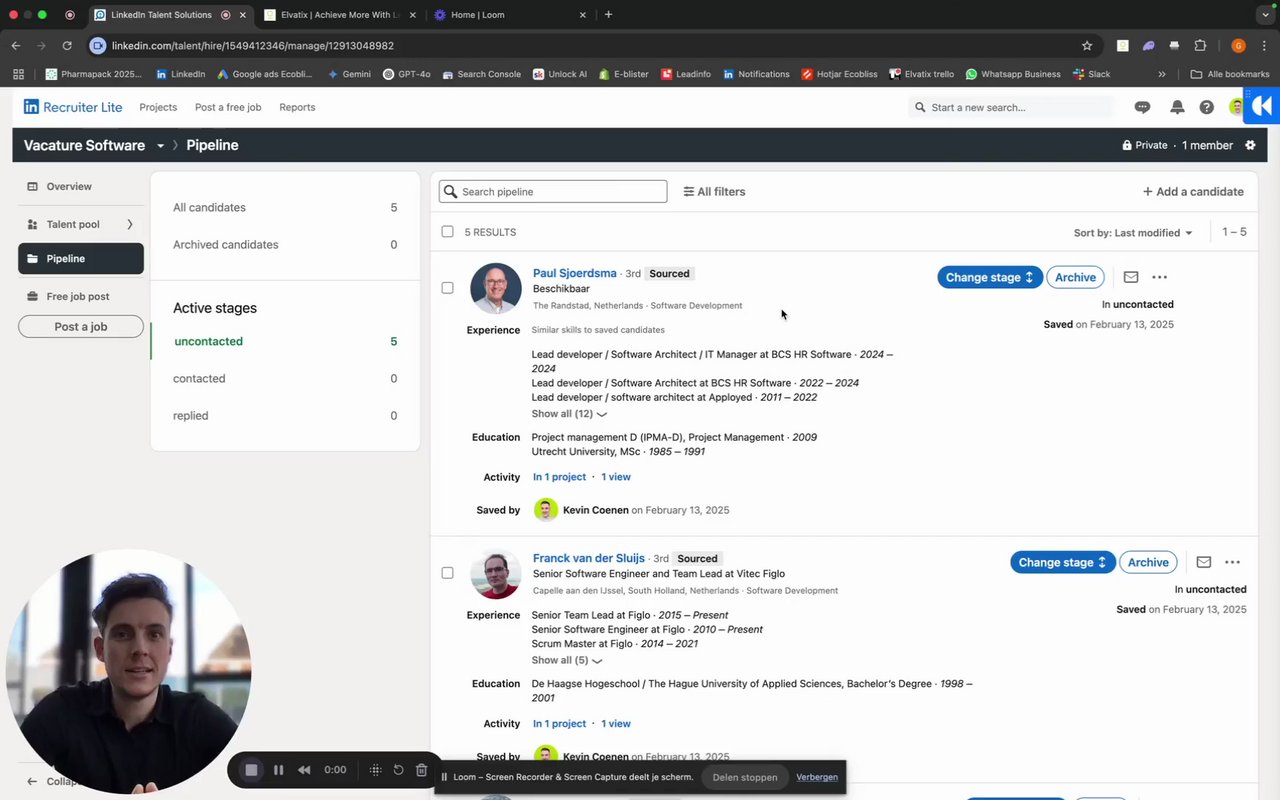Select all candidates checkbox next to 5 RESULTS

pyautogui.click(x=447, y=231)
